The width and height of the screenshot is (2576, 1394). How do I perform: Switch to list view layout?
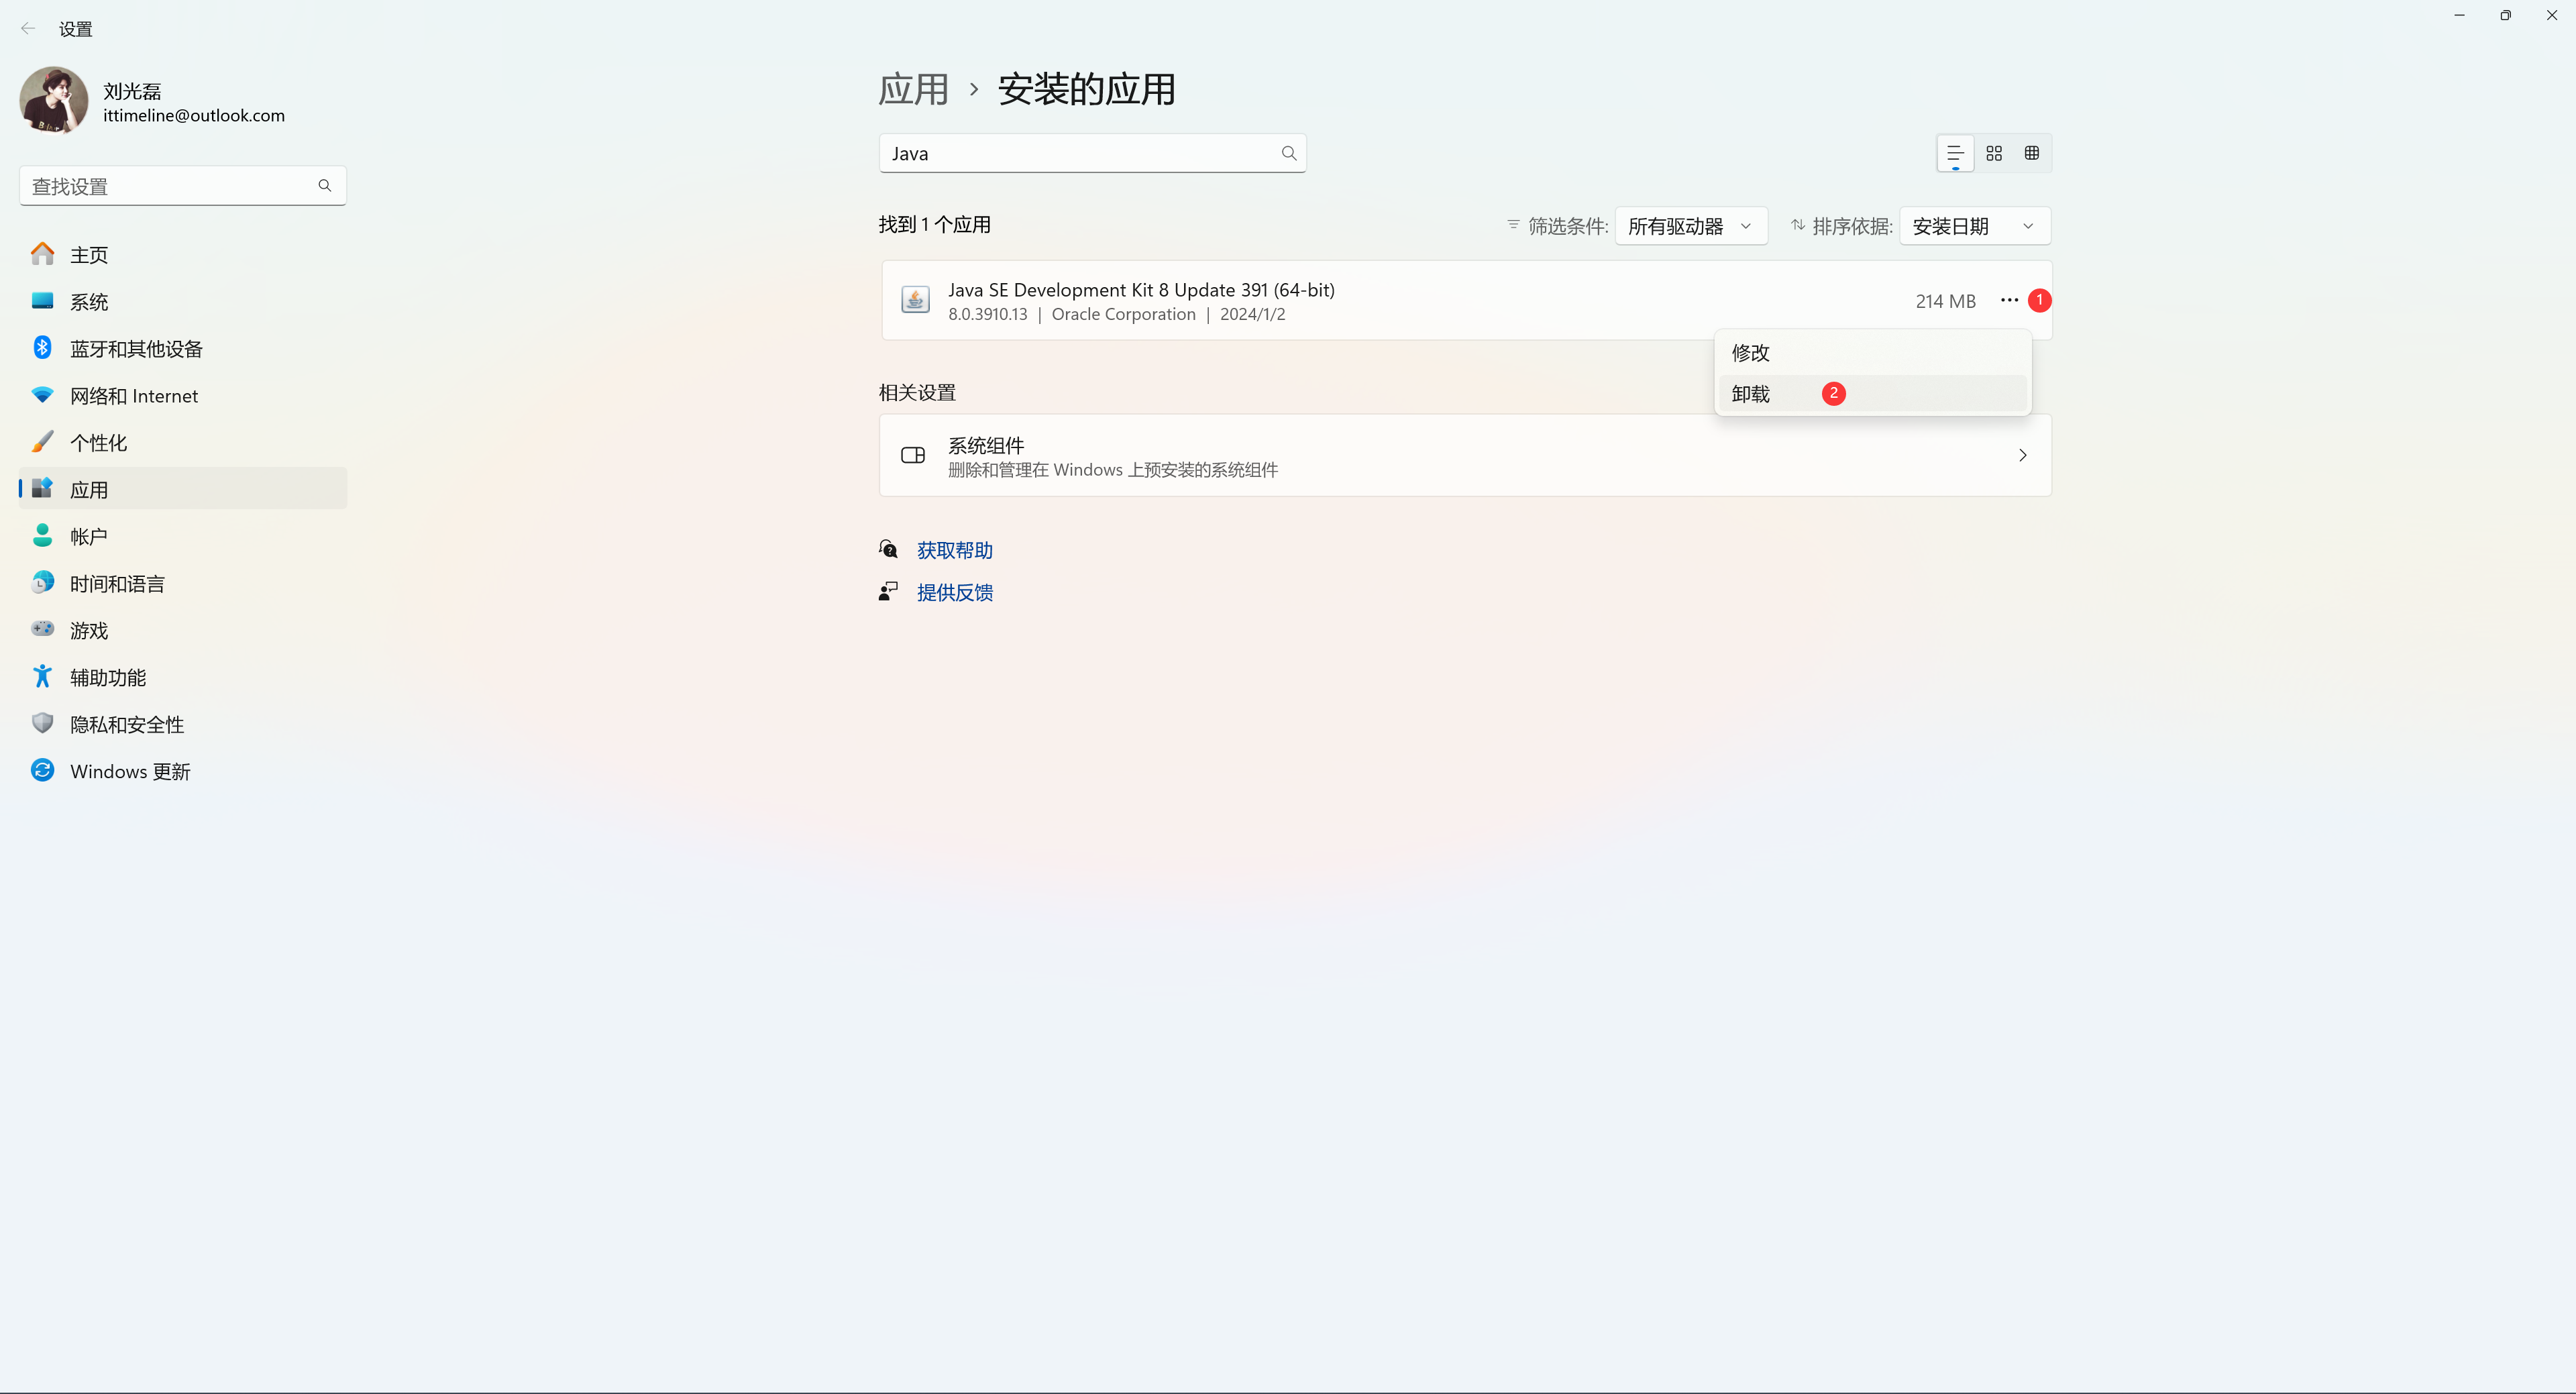click(1955, 153)
